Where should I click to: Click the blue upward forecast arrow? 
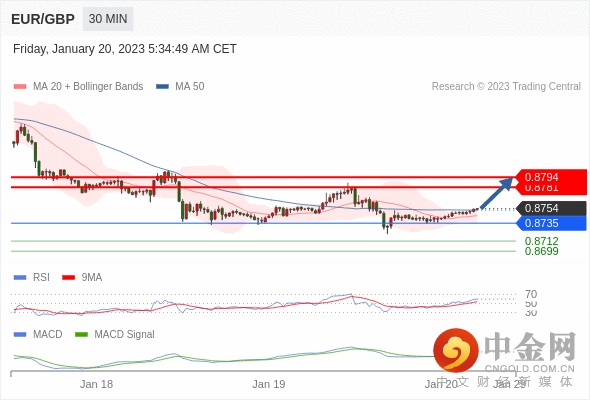pyautogui.click(x=496, y=193)
